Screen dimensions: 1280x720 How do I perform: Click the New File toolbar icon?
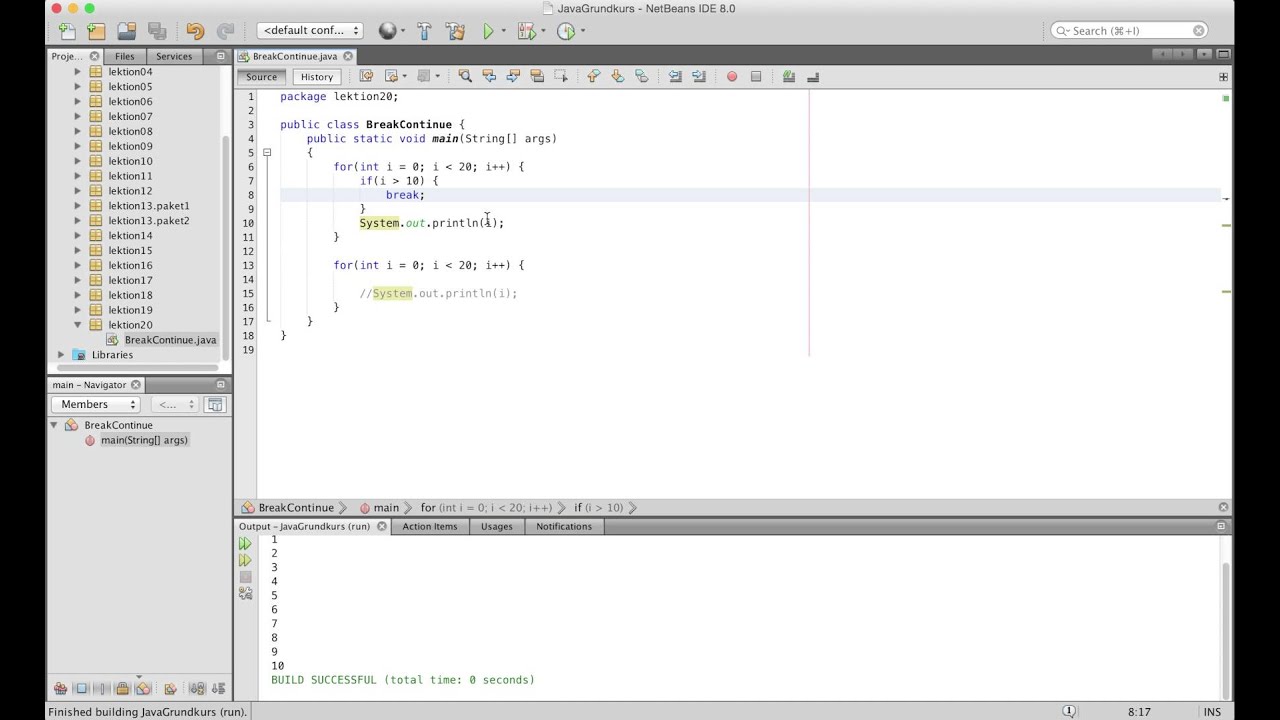tap(67, 31)
